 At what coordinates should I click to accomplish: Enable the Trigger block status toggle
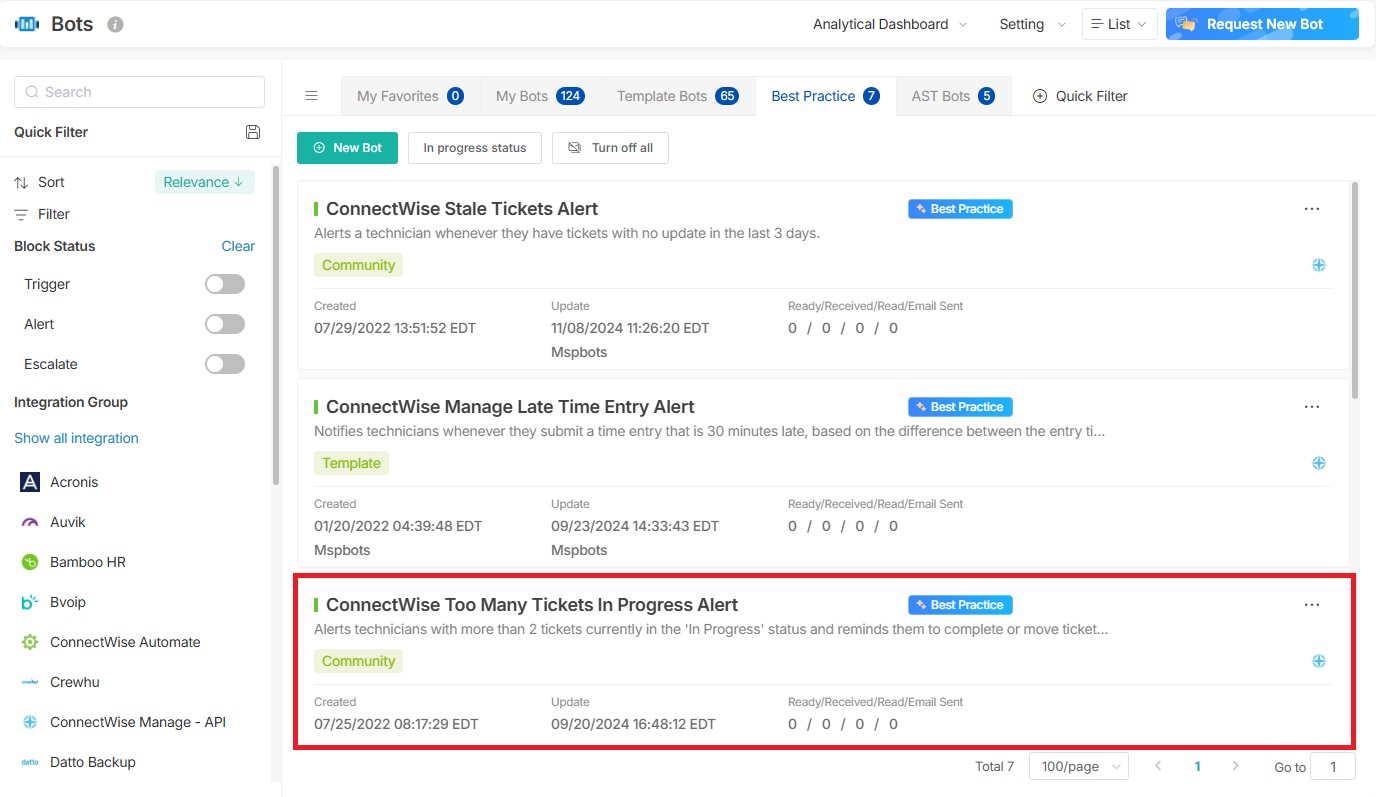pyautogui.click(x=224, y=284)
